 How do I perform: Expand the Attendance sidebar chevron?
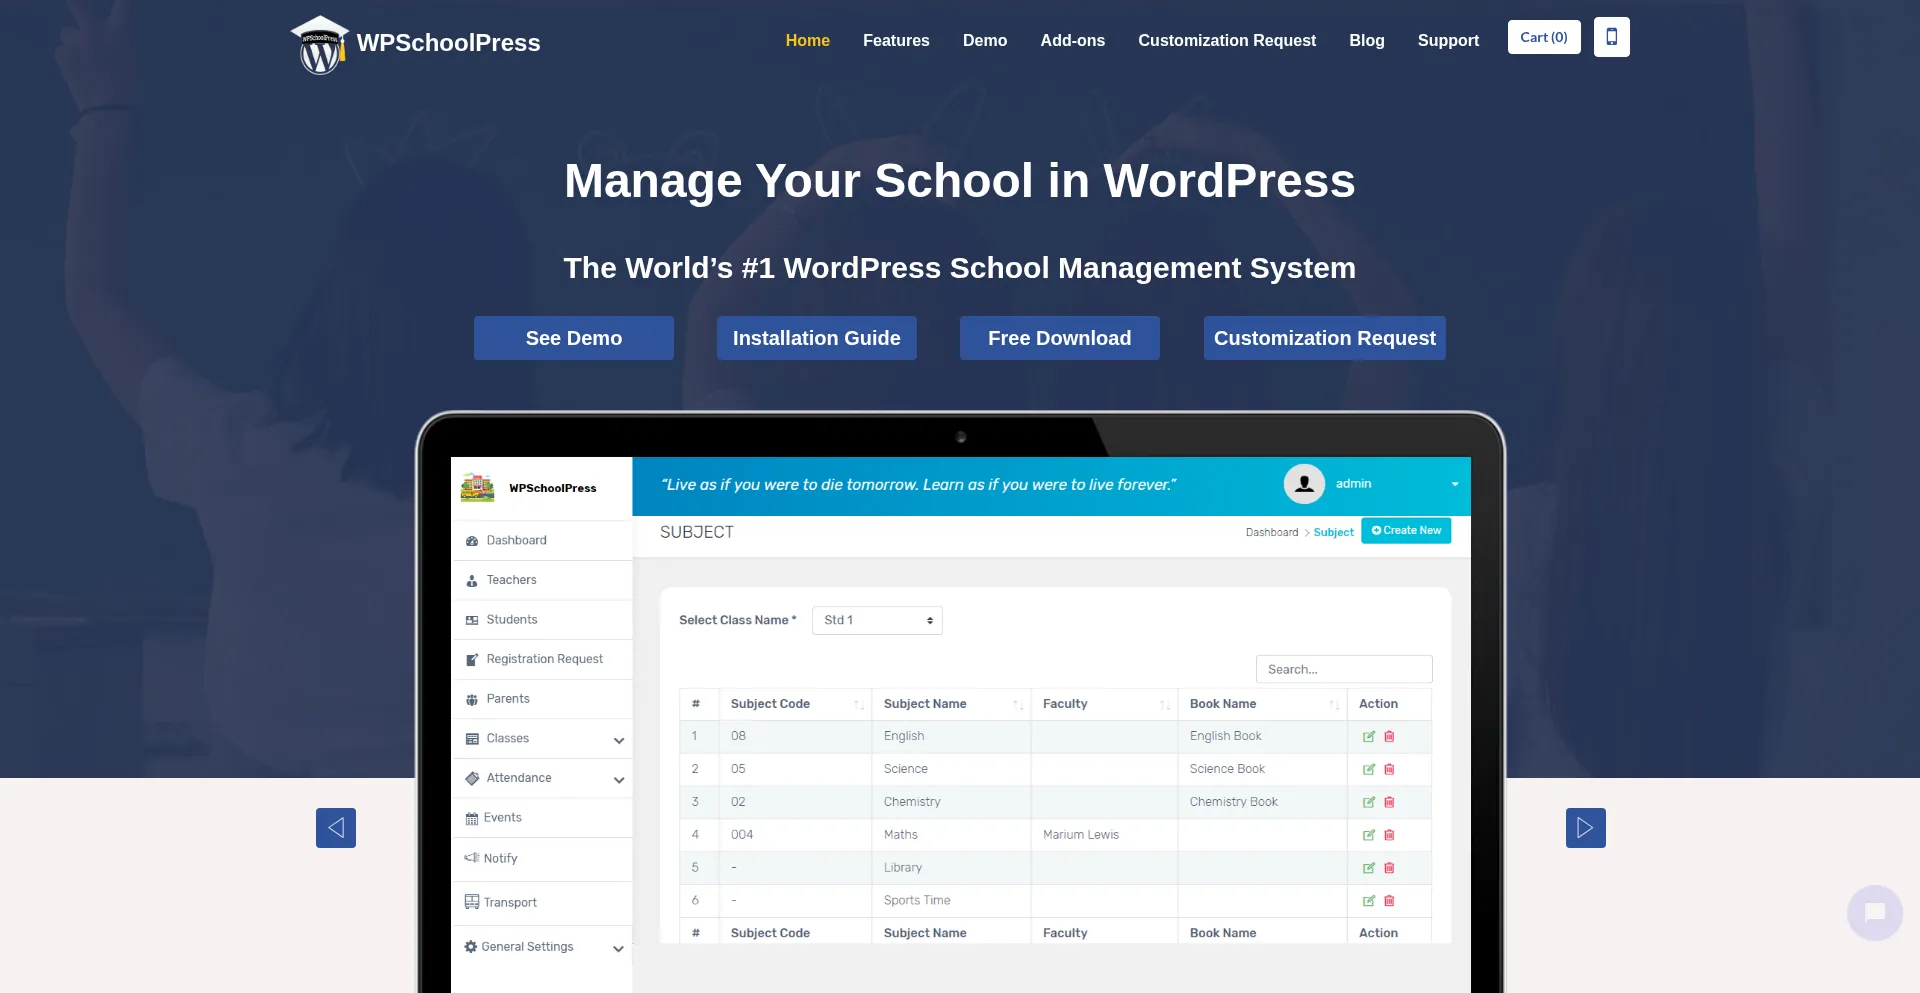pos(619,780)
